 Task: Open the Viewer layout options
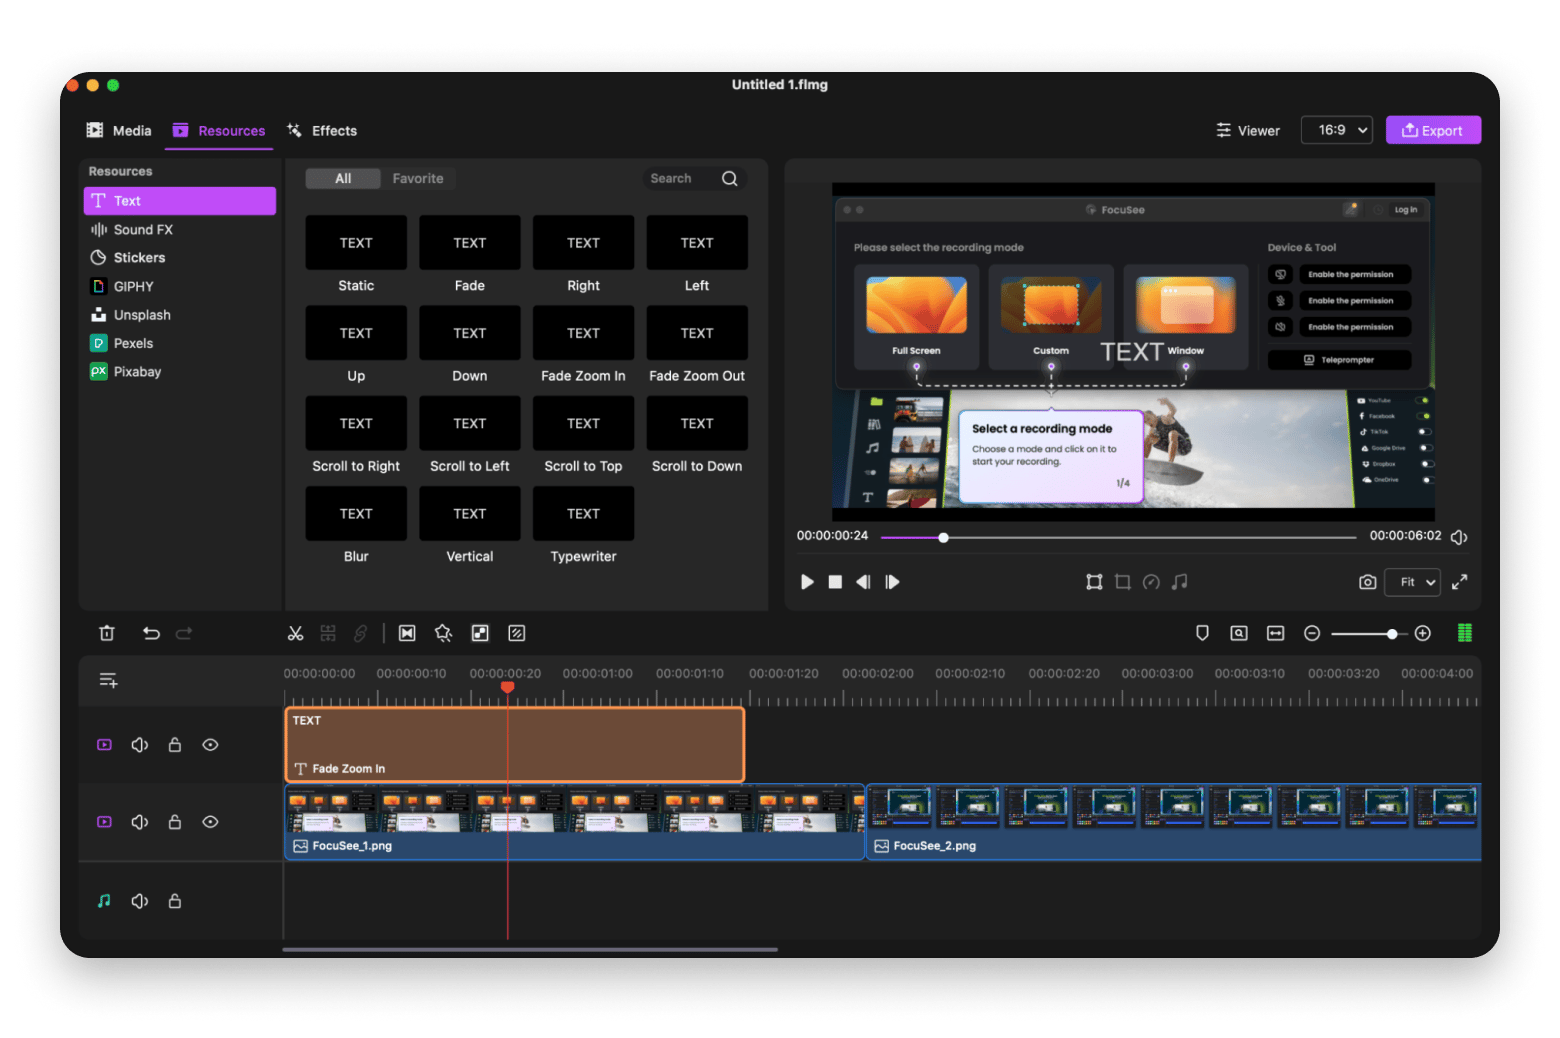(x=1247, y=131)
